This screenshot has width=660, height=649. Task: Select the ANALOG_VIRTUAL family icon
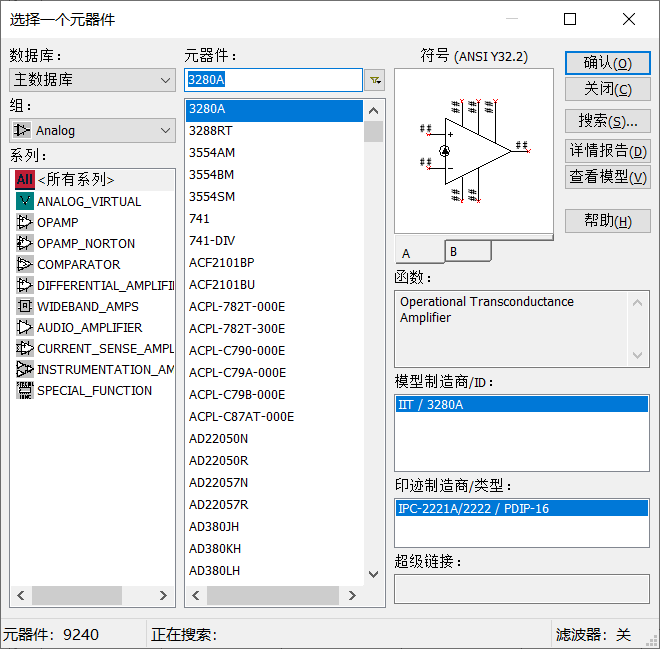[x=25, y=201]
